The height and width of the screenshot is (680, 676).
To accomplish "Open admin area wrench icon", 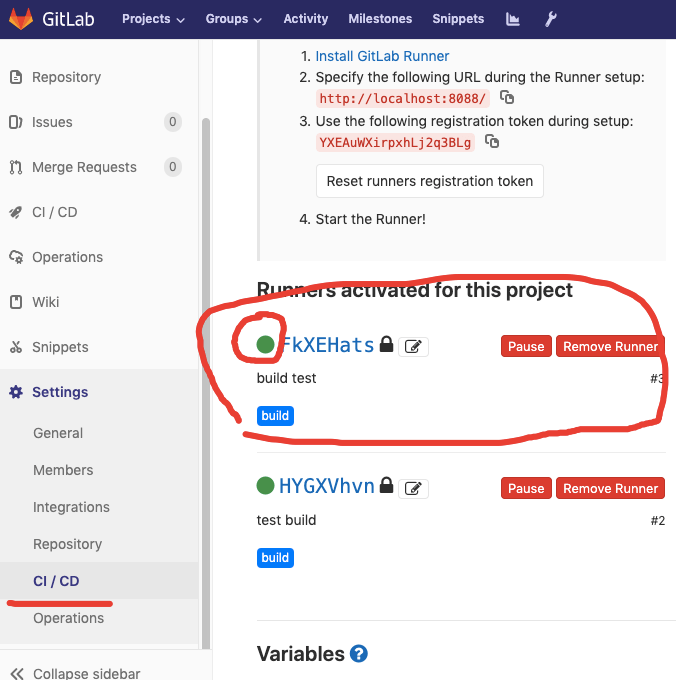I will pyautogui.click(x=551, y=19).
